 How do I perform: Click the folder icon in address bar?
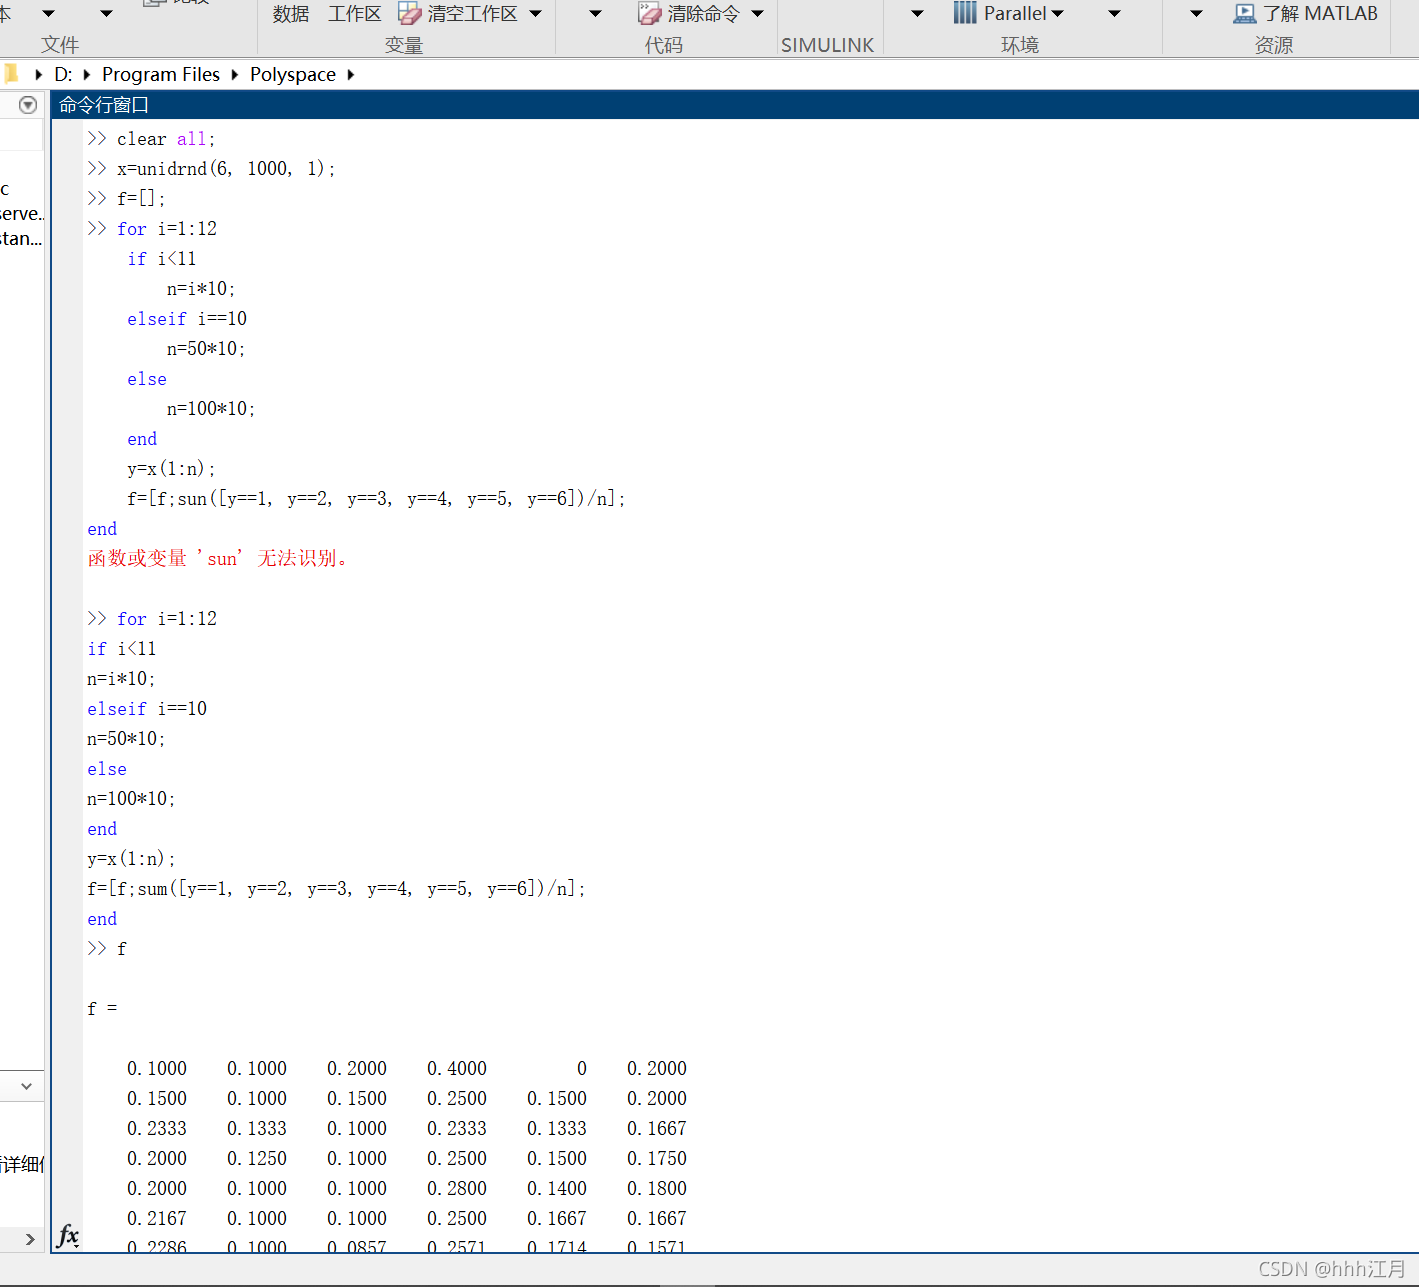(11, 74)
